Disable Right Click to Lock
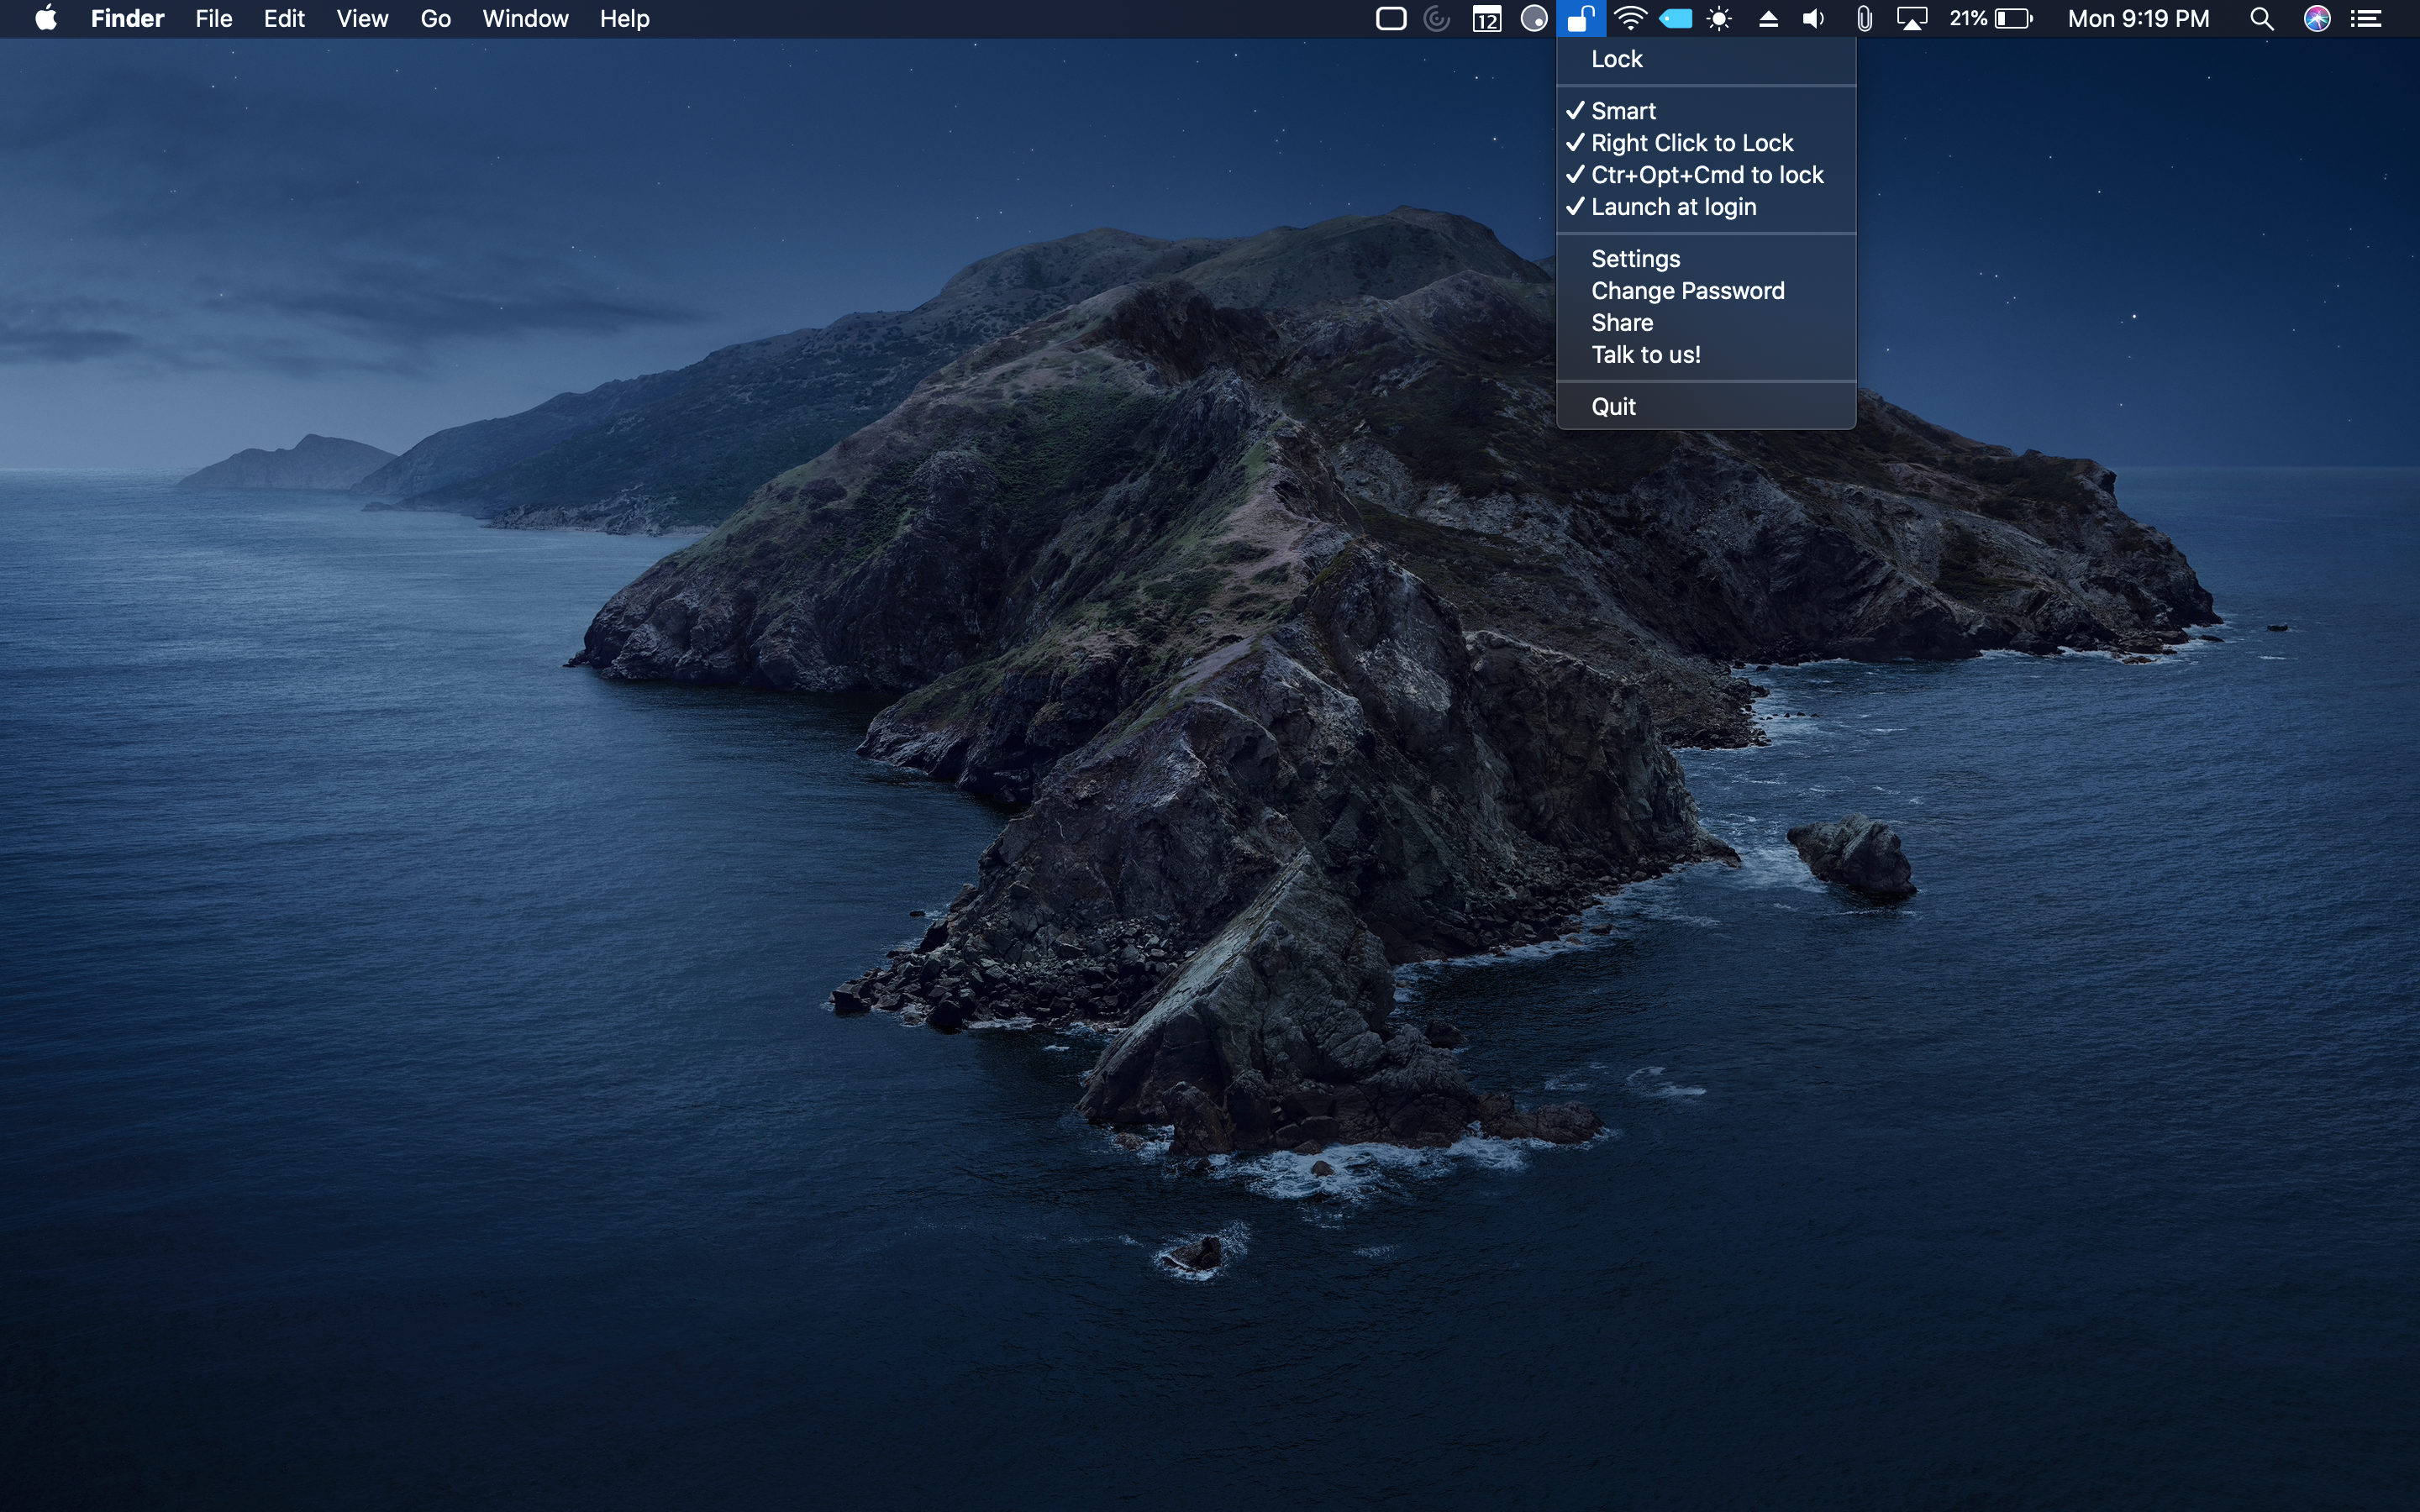Screen dimensions: 2420x1512 (x=1691, y=143)
